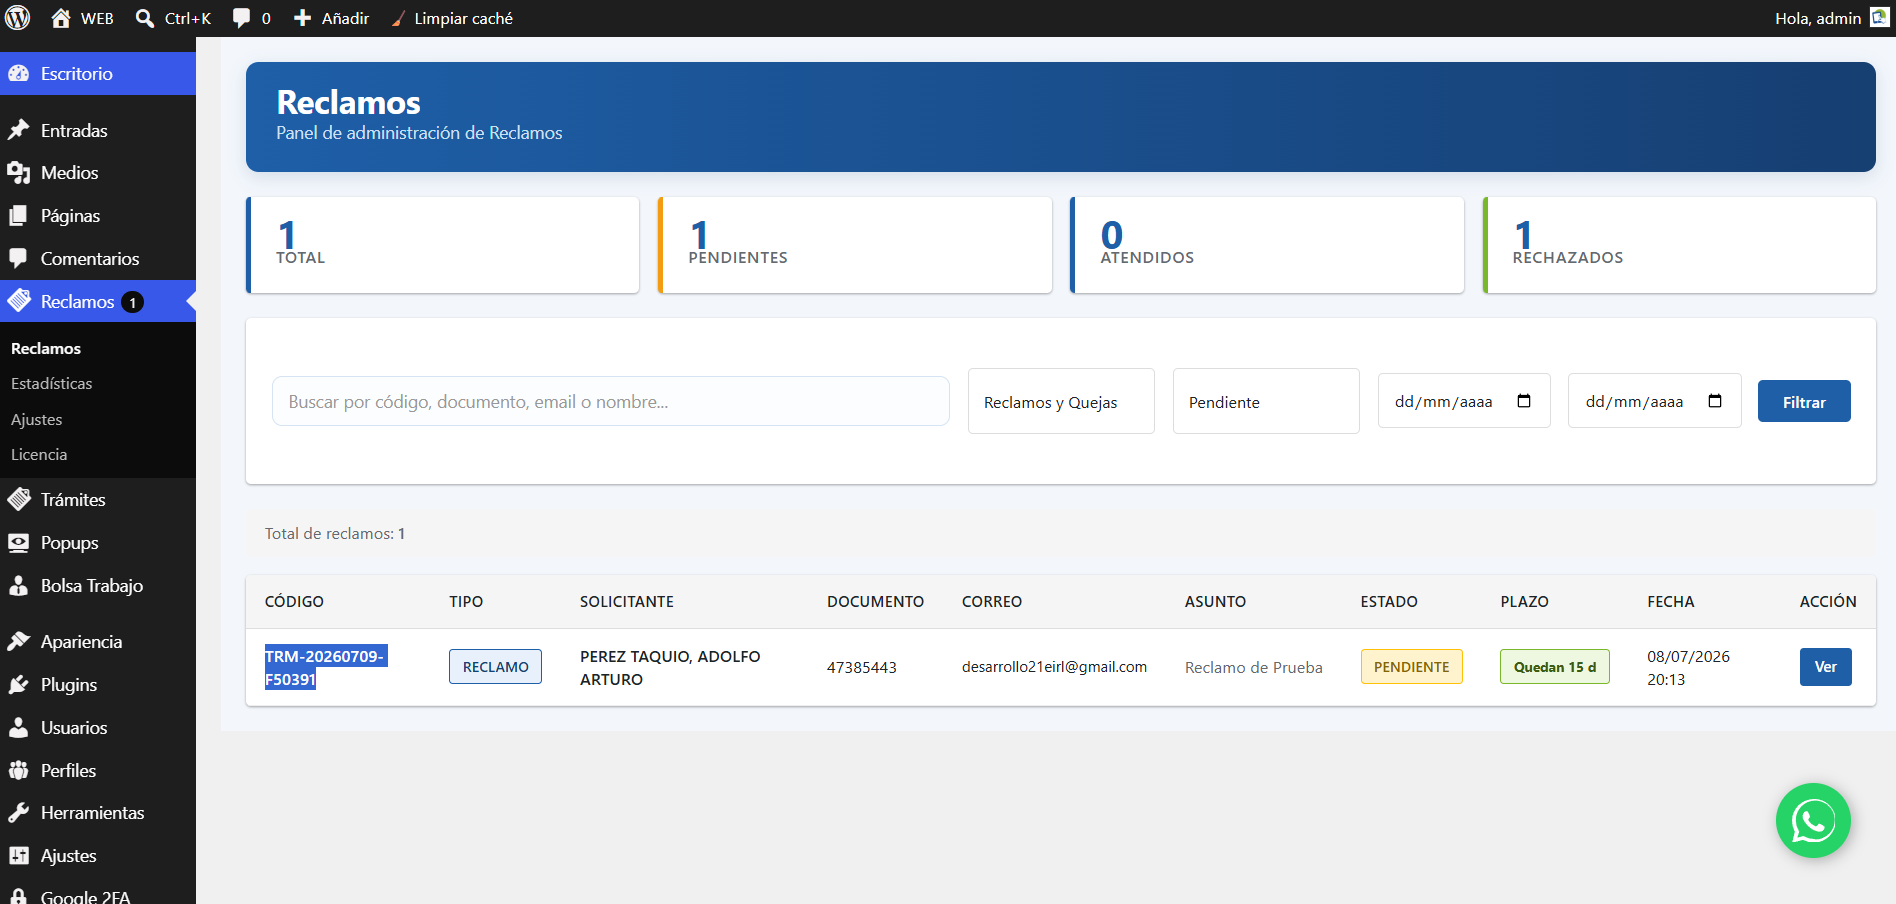1896x904 pixels.
Task: Click the Reclamos ticket icon in the sidebar
Action: click(x=19, y=301)
